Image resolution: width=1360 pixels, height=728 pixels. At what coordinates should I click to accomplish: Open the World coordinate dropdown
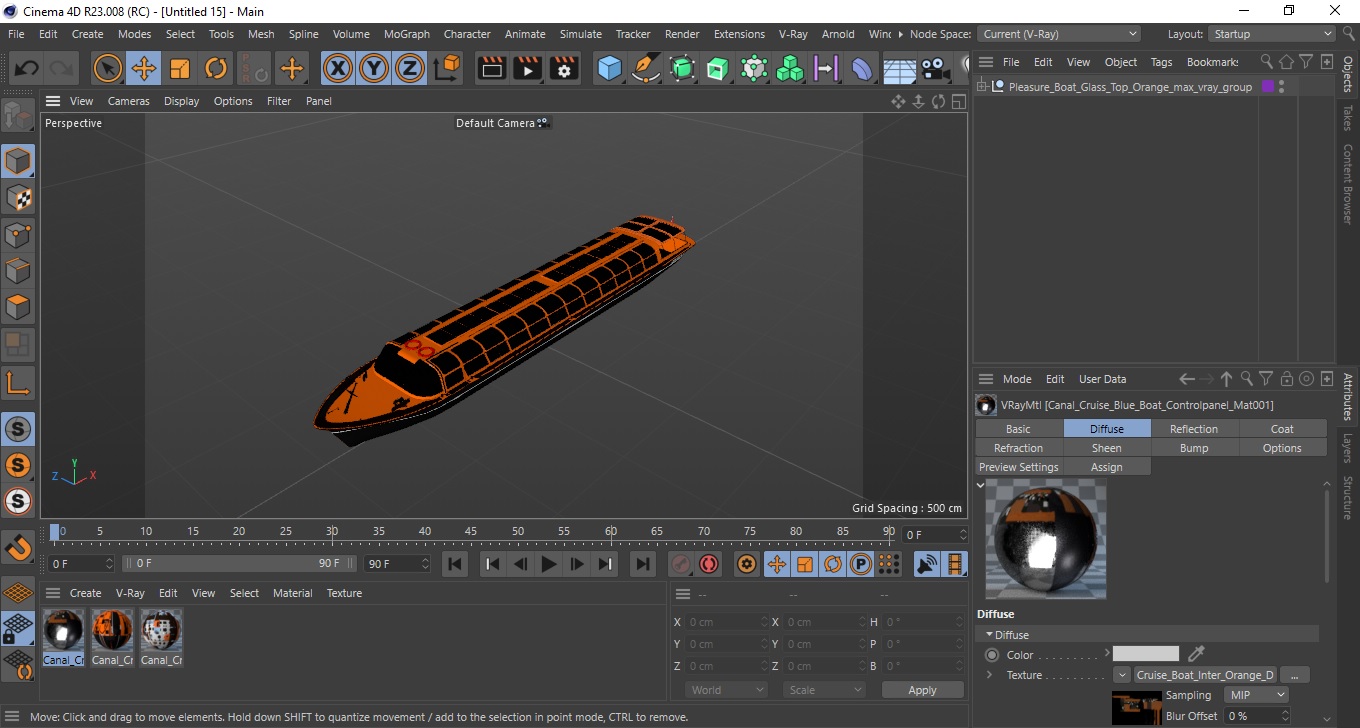pos(727,690)
